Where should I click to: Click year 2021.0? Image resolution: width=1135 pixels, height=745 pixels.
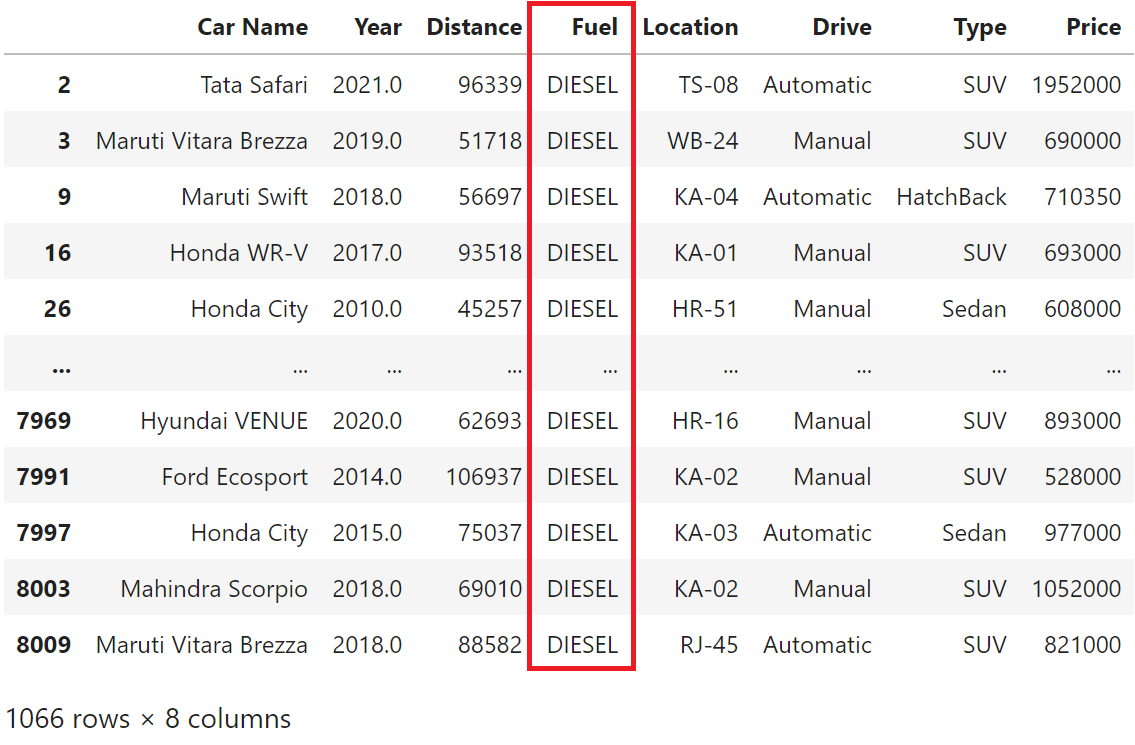[367, 85]
